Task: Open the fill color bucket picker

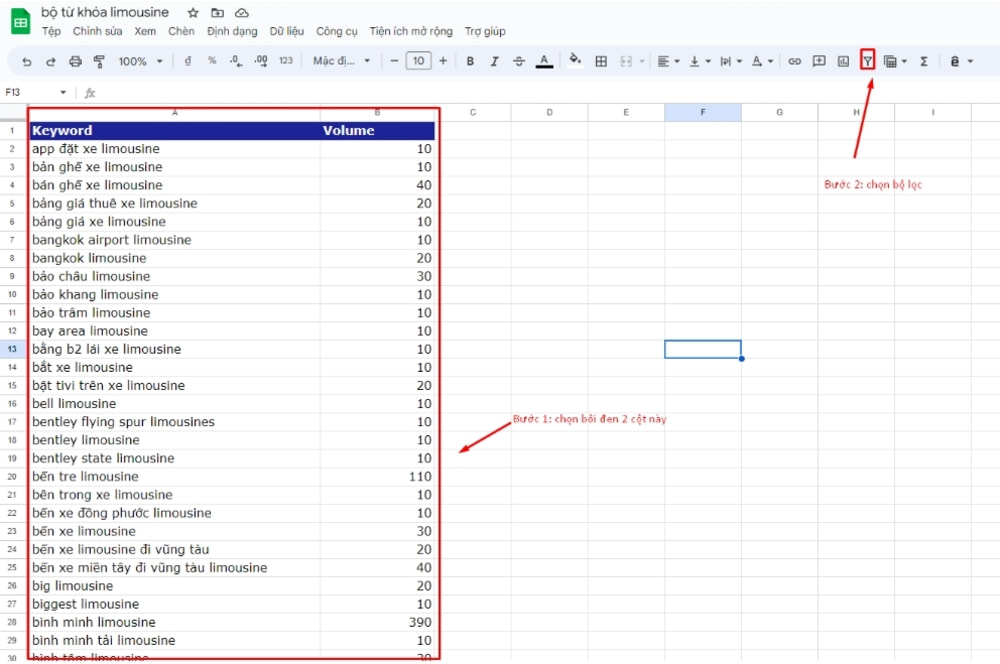Action: 575,60
